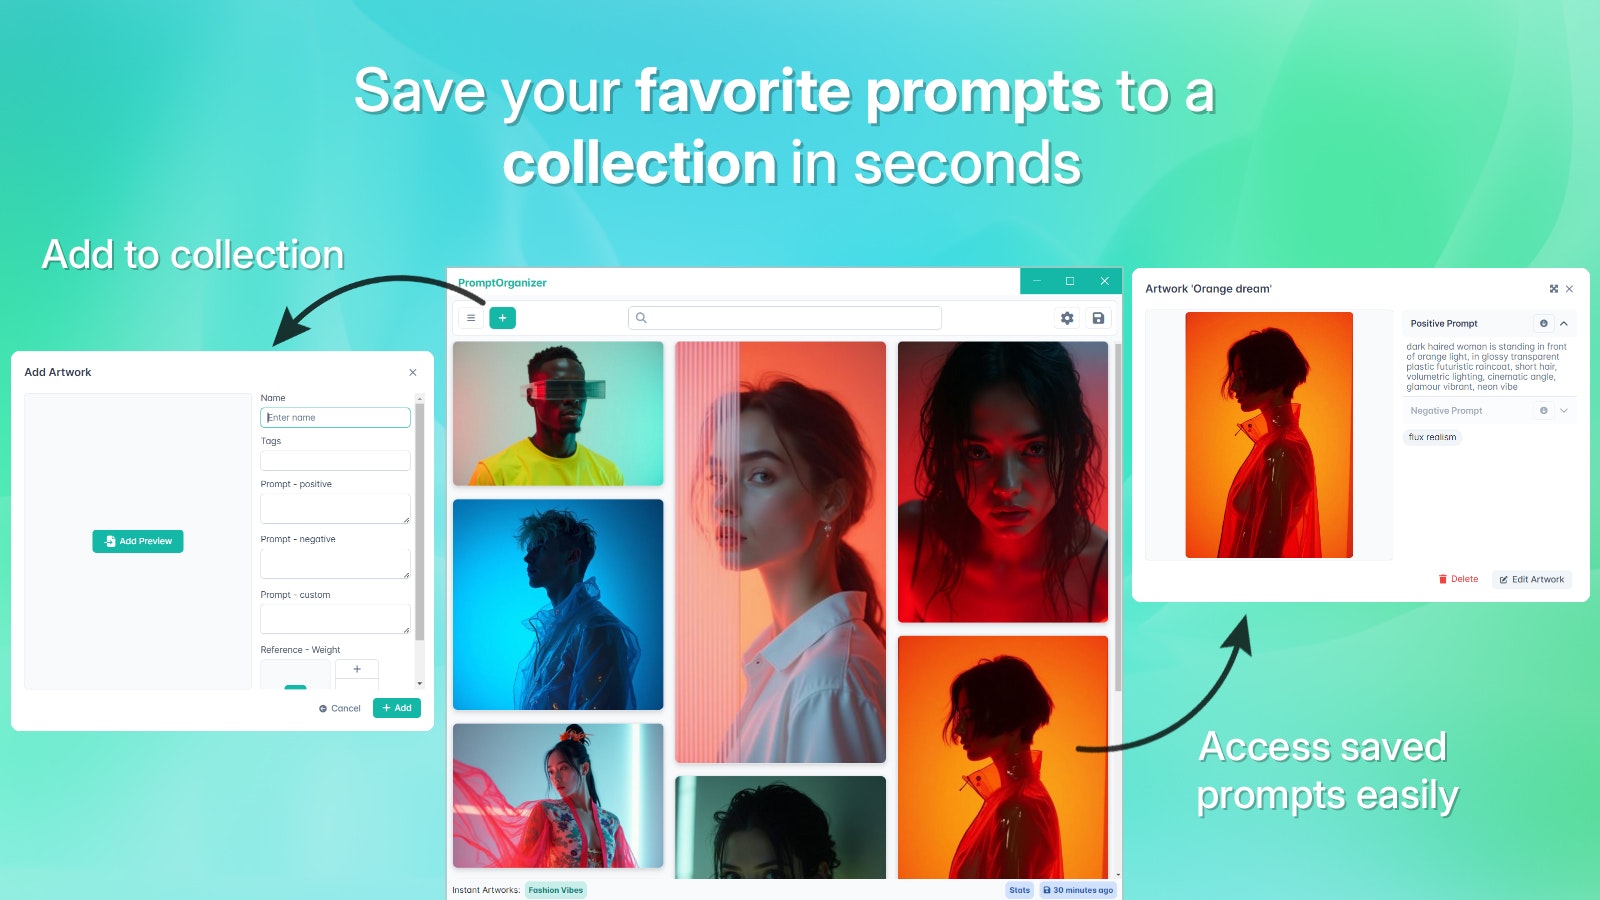Focus the Enter name input field
1600x900 pixels.
(x=335, y=417)
